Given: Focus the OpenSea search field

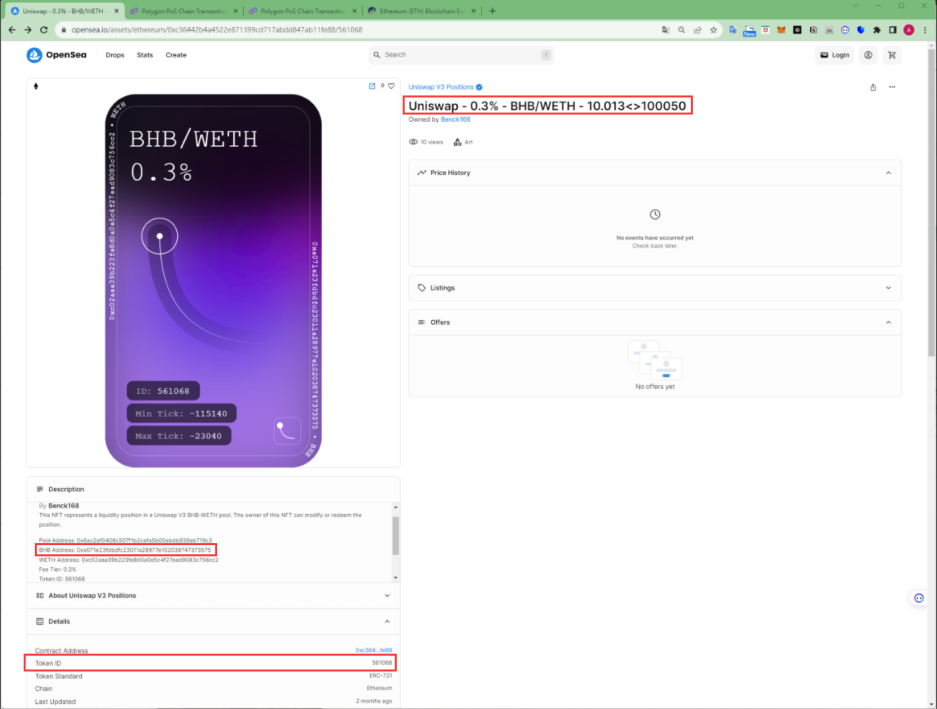Looking at the screenshot, I should (x=461, y=55).
